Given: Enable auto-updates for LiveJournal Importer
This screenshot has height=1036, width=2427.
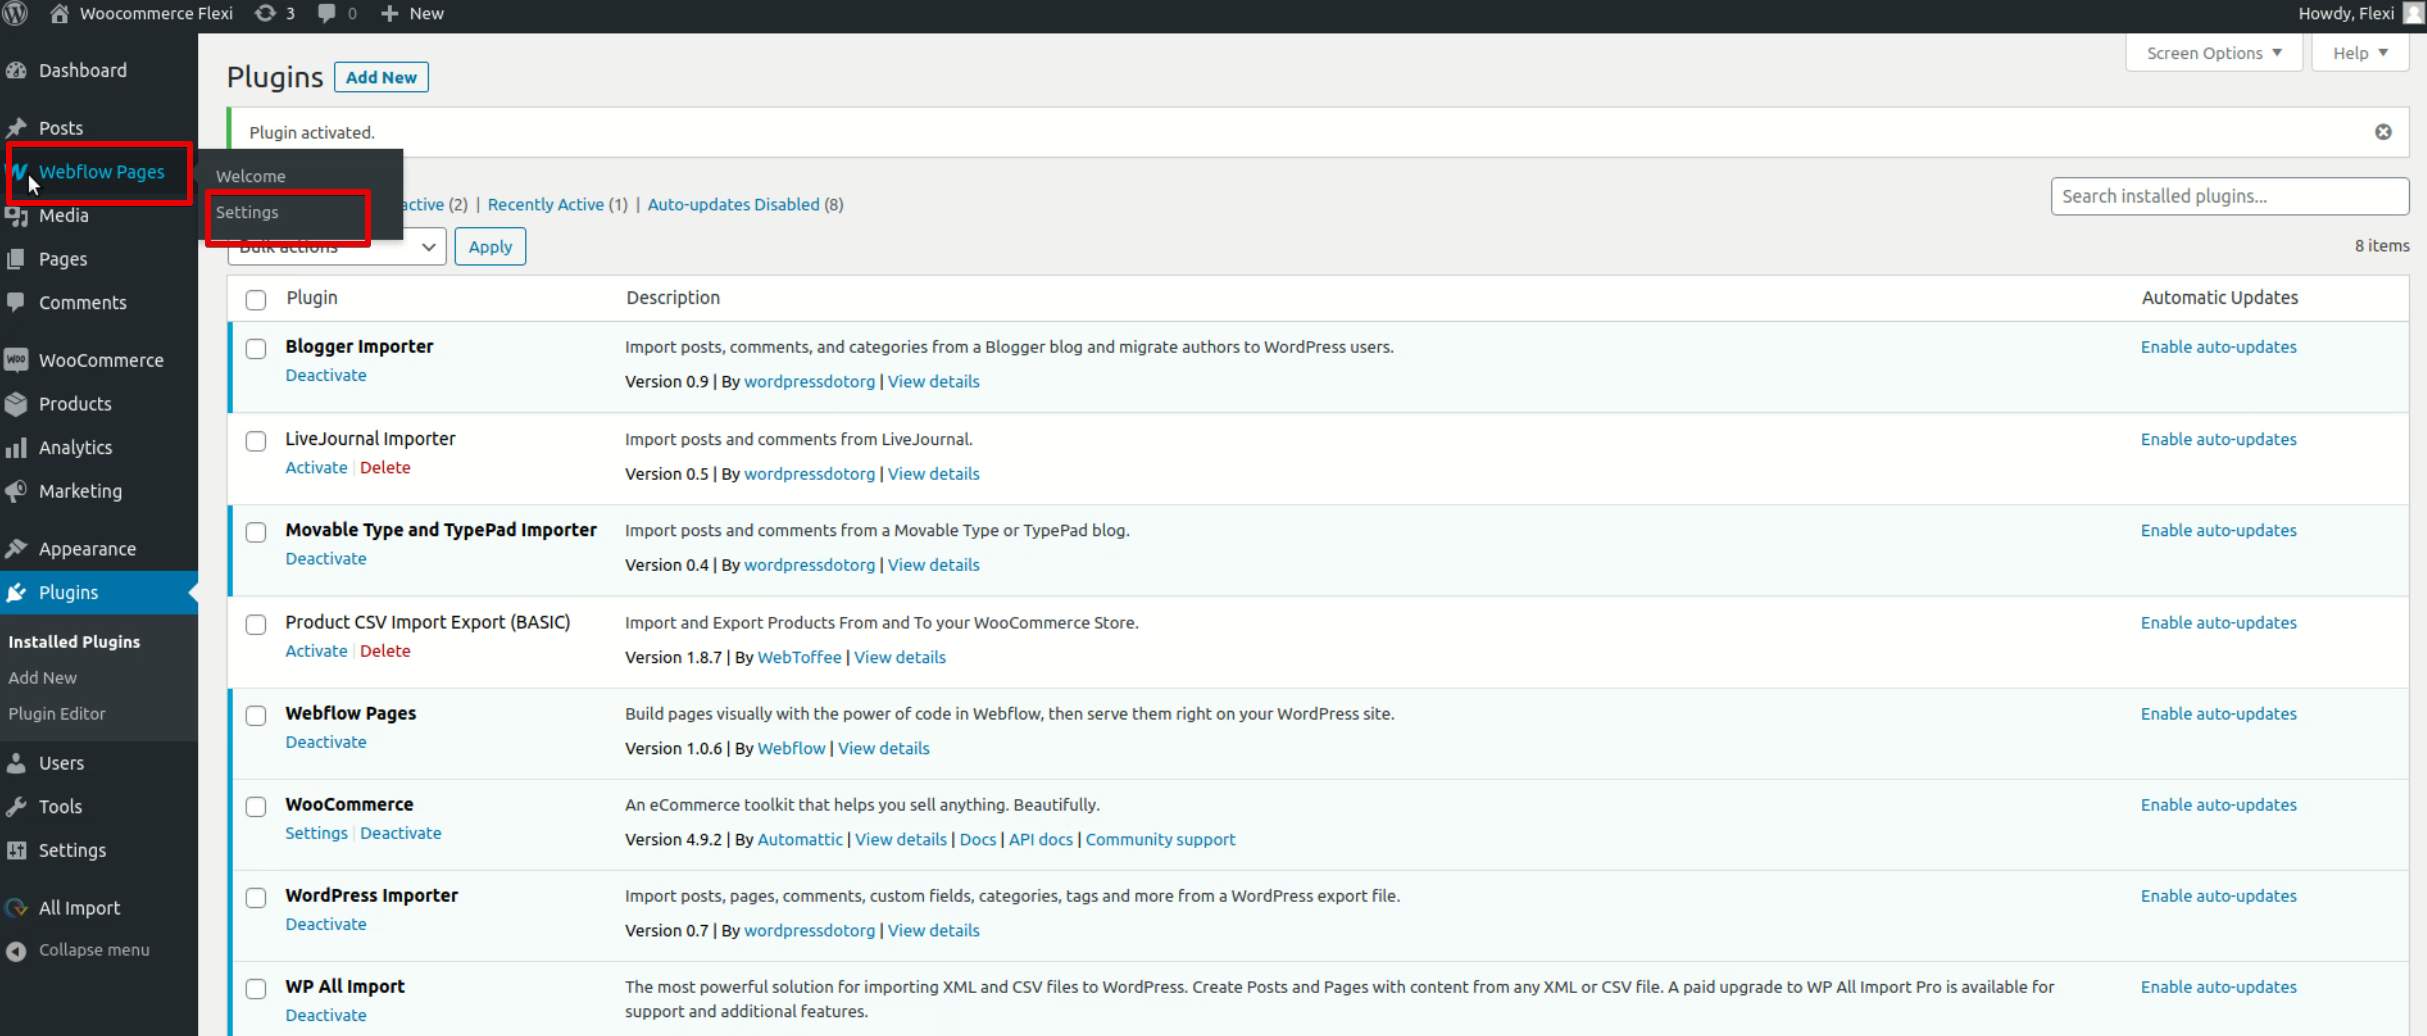Looking at the screenshot, I should 2218,439.
